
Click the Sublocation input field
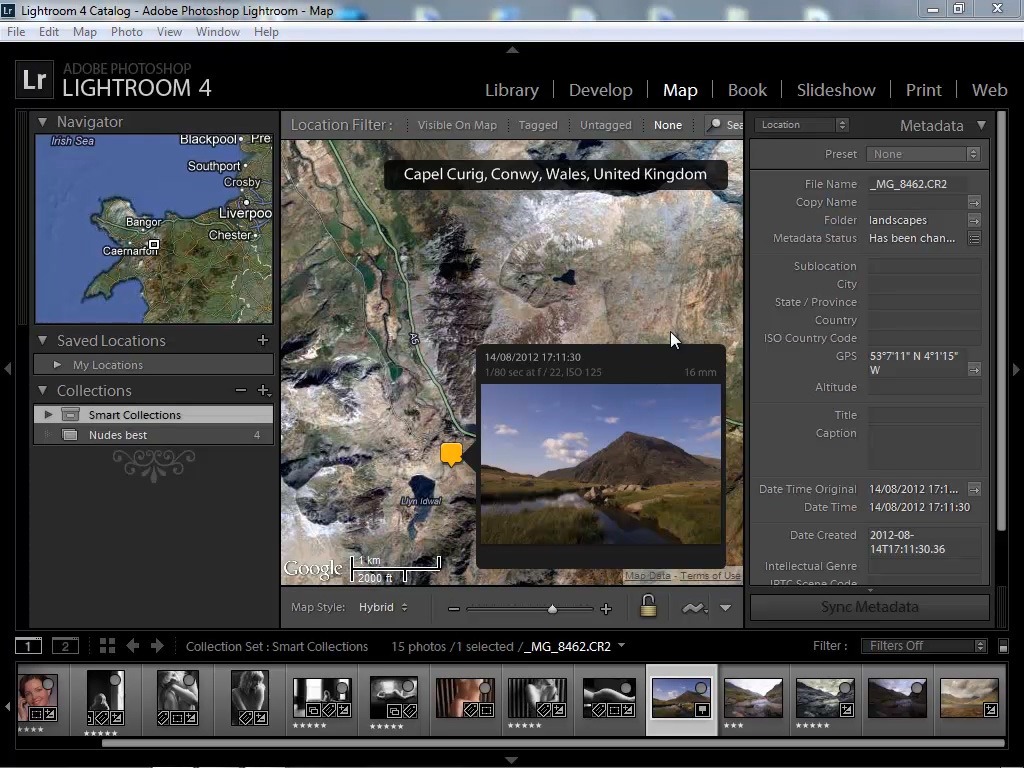(x=924, y=266)
